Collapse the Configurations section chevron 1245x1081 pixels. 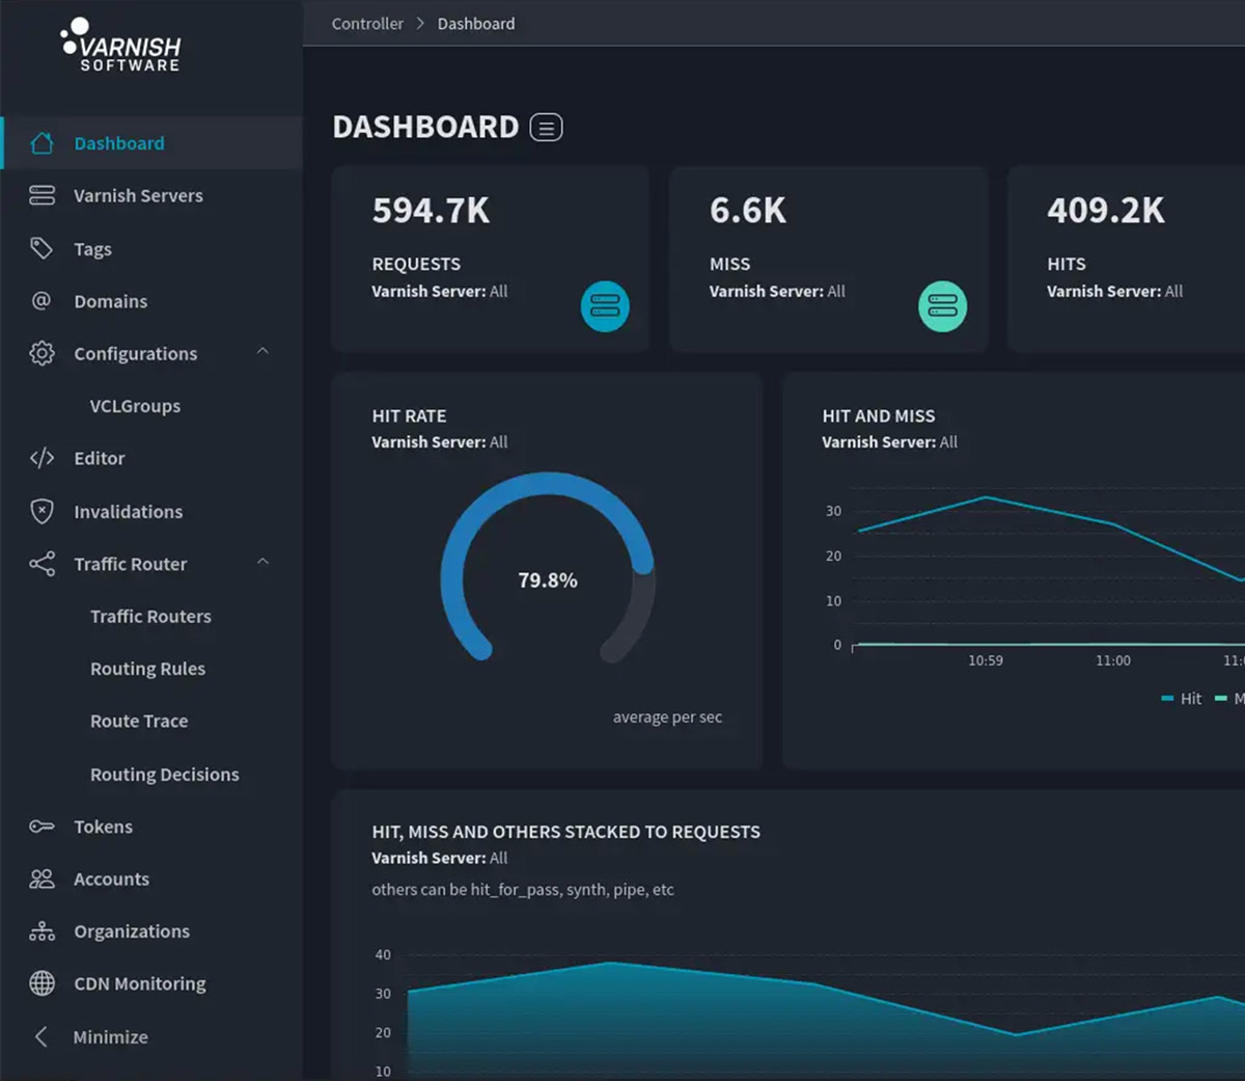263,352
